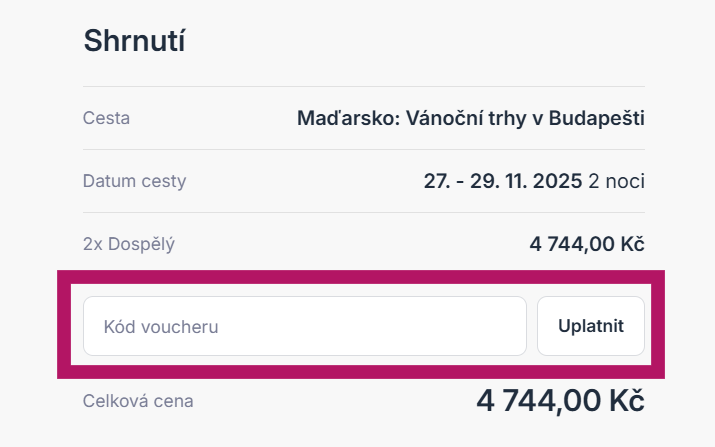Click the Kč currency next to total price
Image resolution: width=715 pixels, height=447 pixels.
pos(625,401)
